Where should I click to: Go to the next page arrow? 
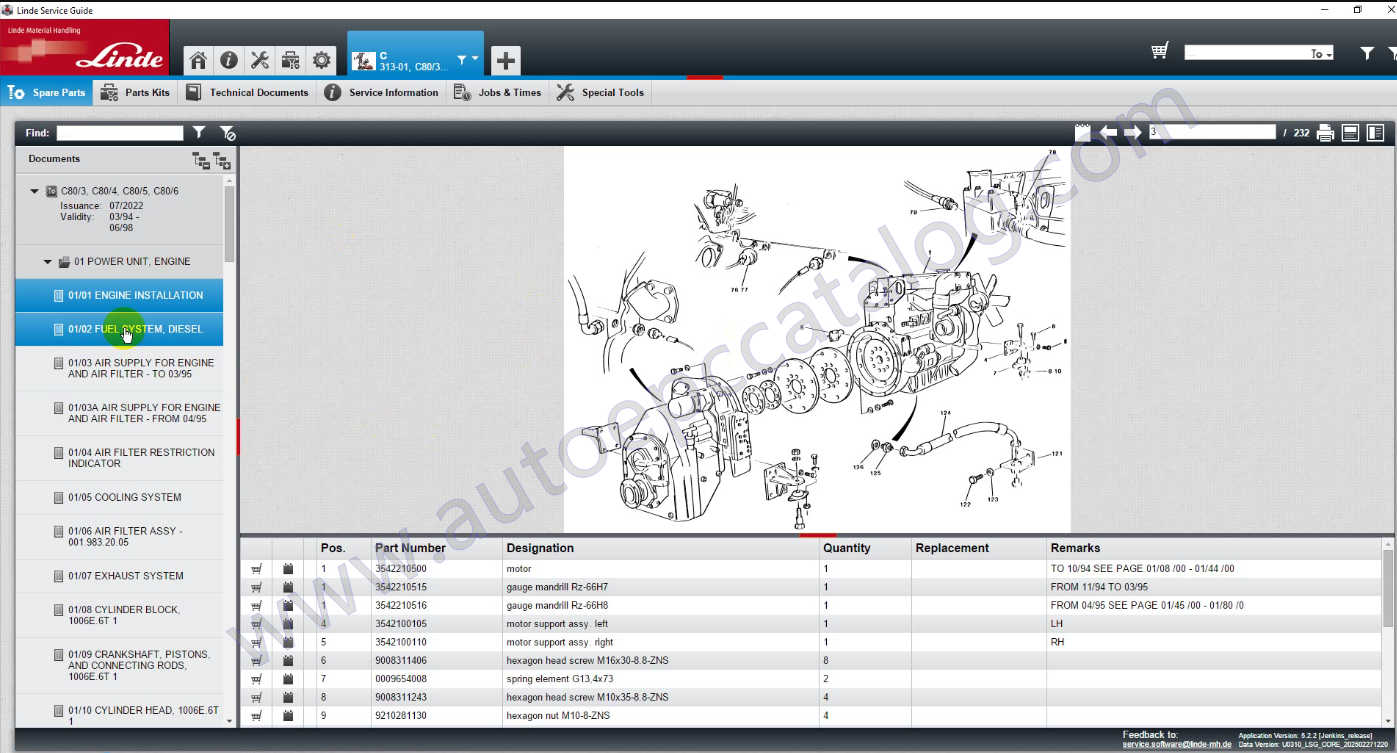pos(1132,133)
